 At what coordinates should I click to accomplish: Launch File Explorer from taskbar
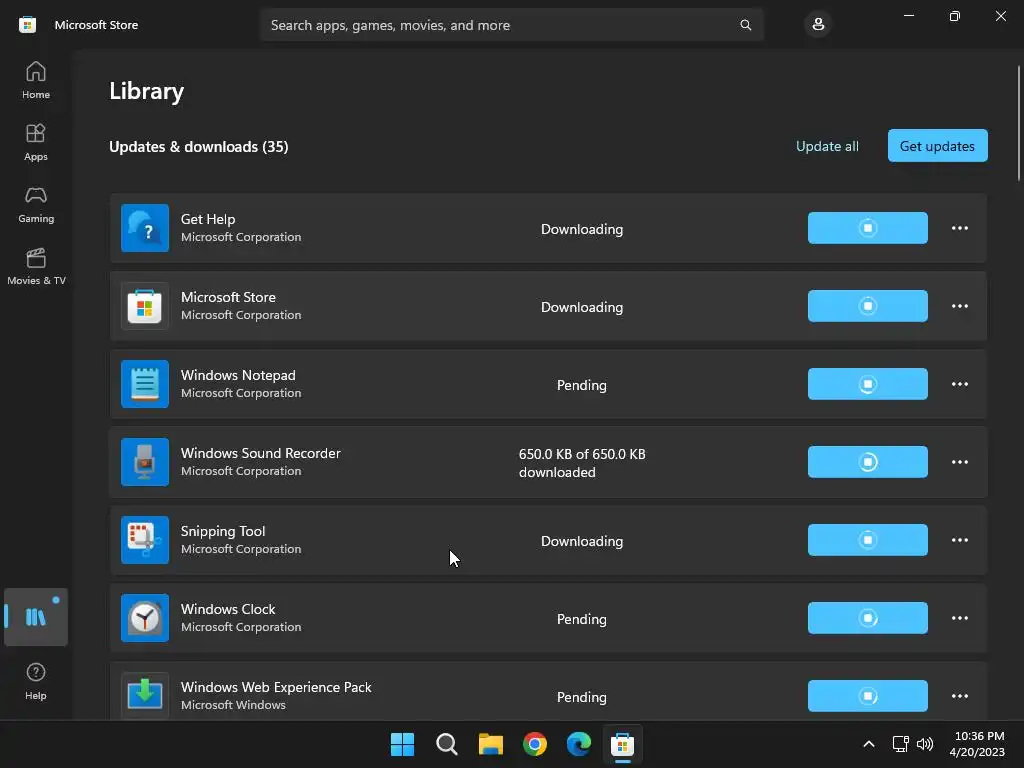click(490, 744)
